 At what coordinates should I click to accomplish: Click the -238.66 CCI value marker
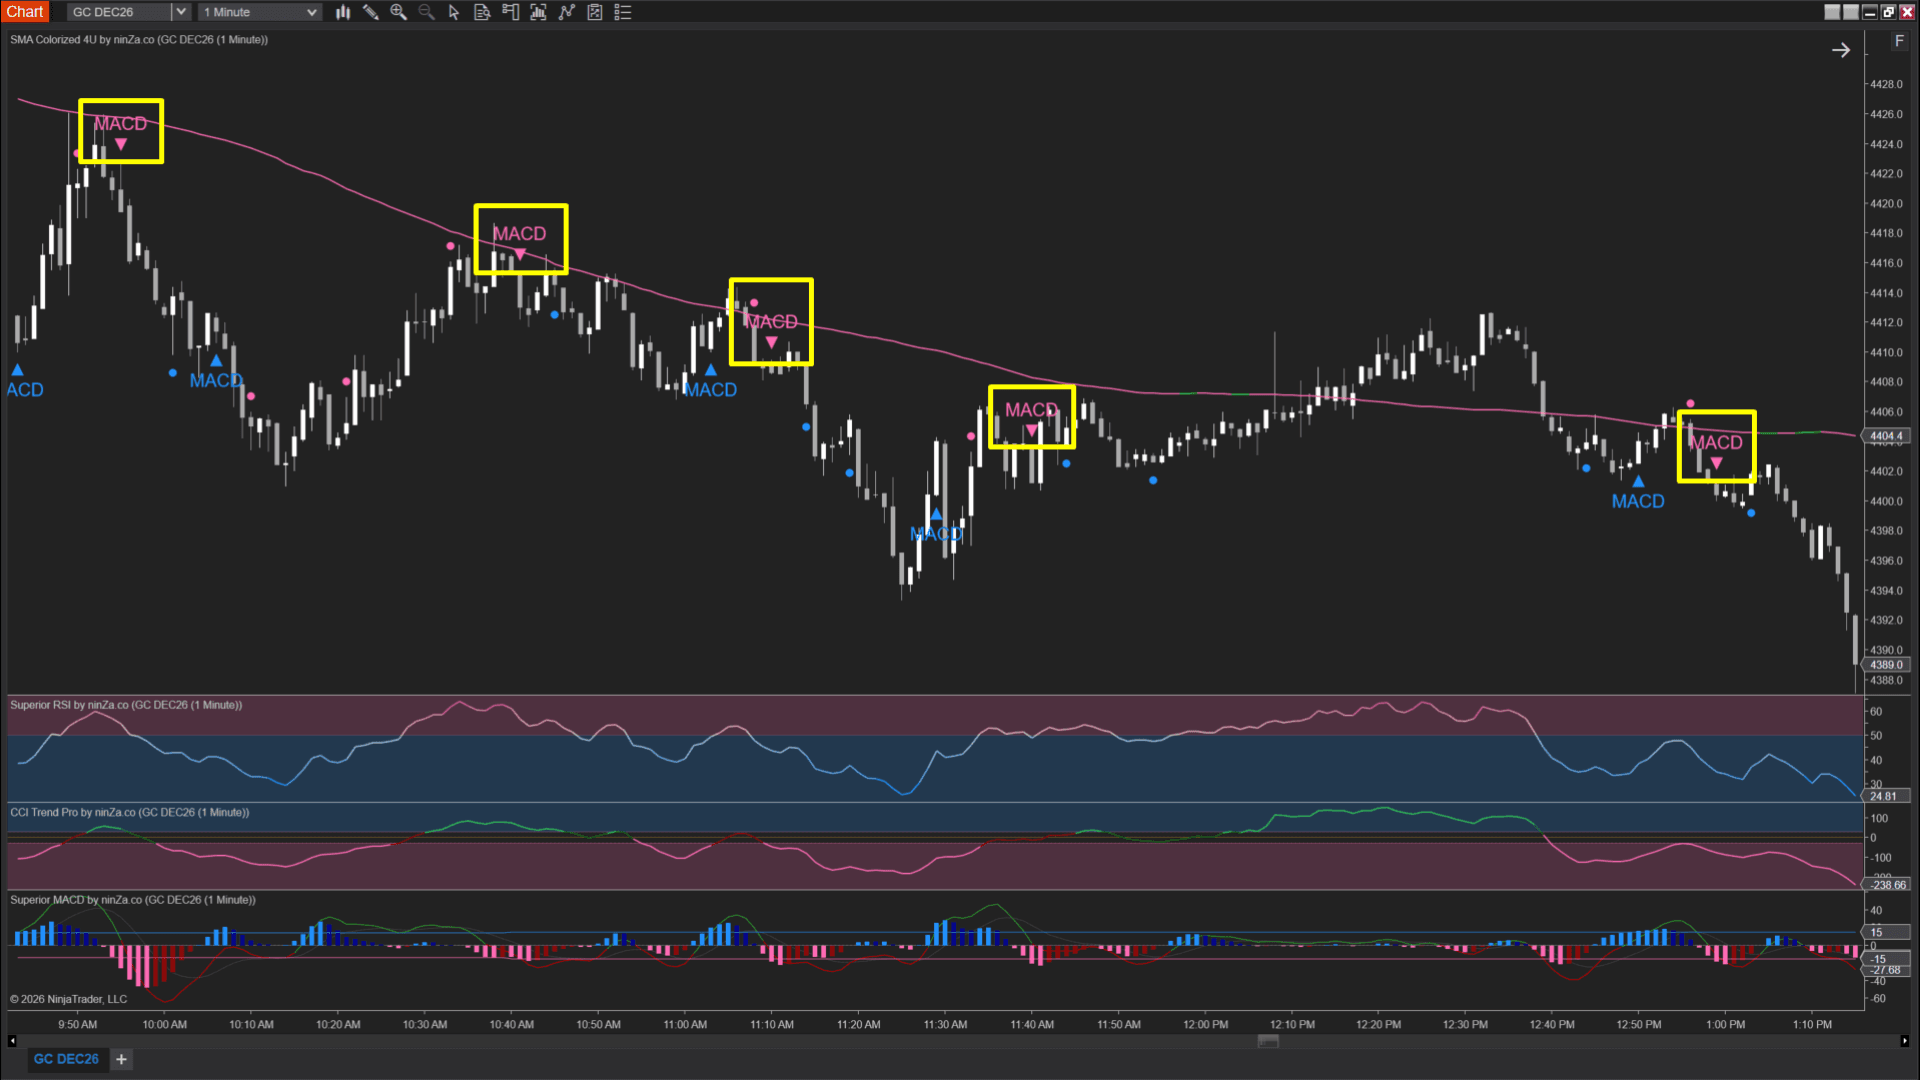click(x=1886, y=885)
